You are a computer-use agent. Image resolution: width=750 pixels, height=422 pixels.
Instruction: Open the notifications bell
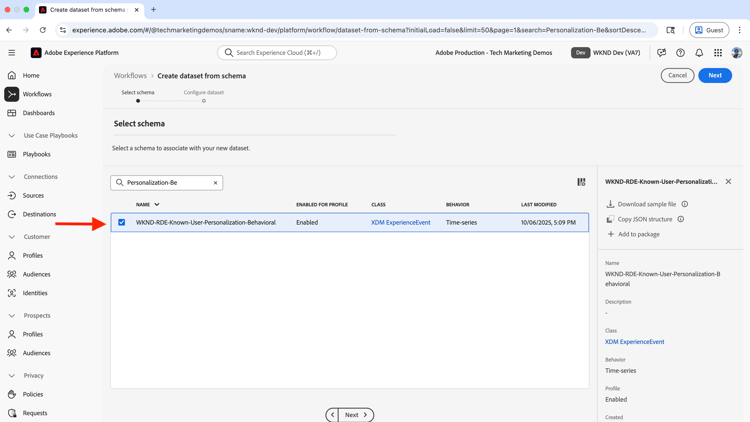699,53
